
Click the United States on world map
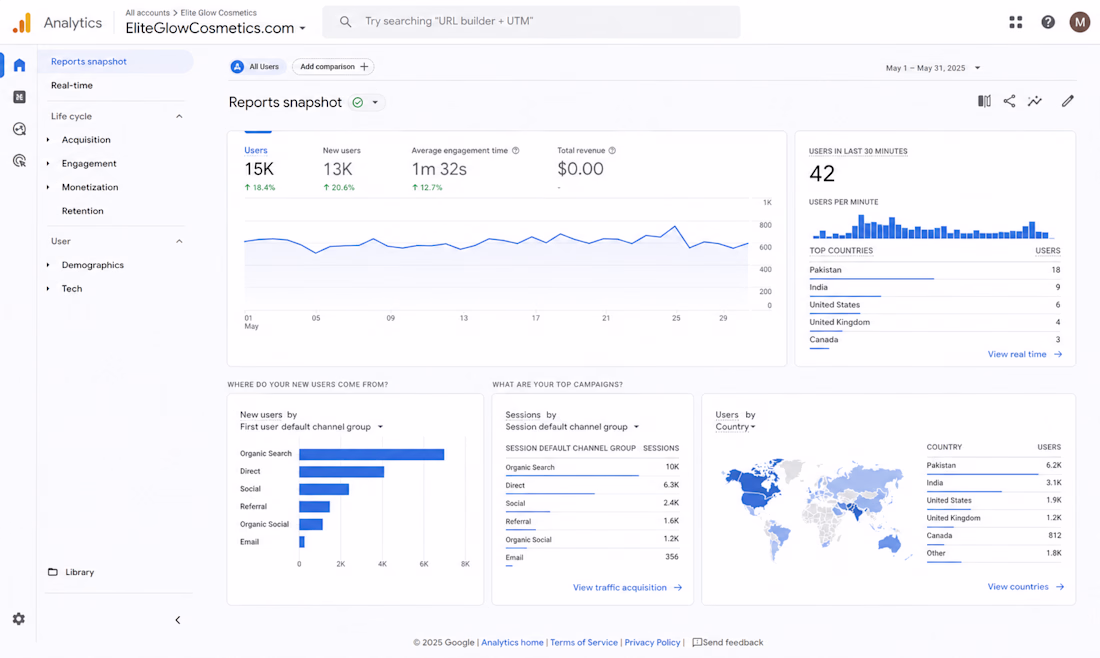pyautogui.click(x=757, y=499)
